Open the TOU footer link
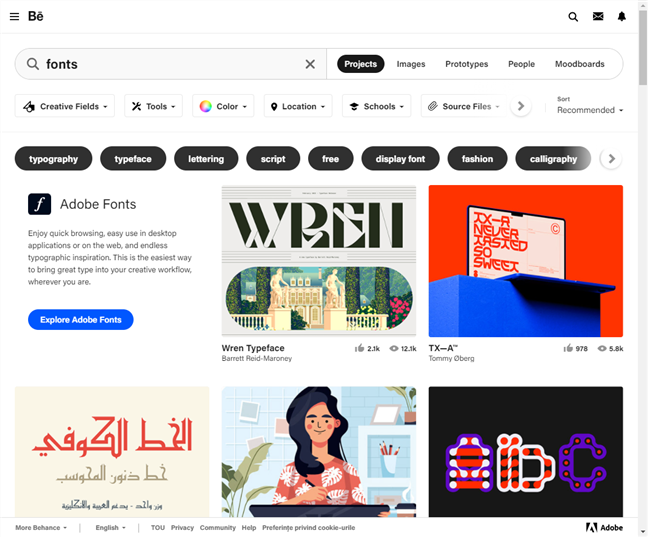This screenshot has width=648, height=537. coord(158,527)
